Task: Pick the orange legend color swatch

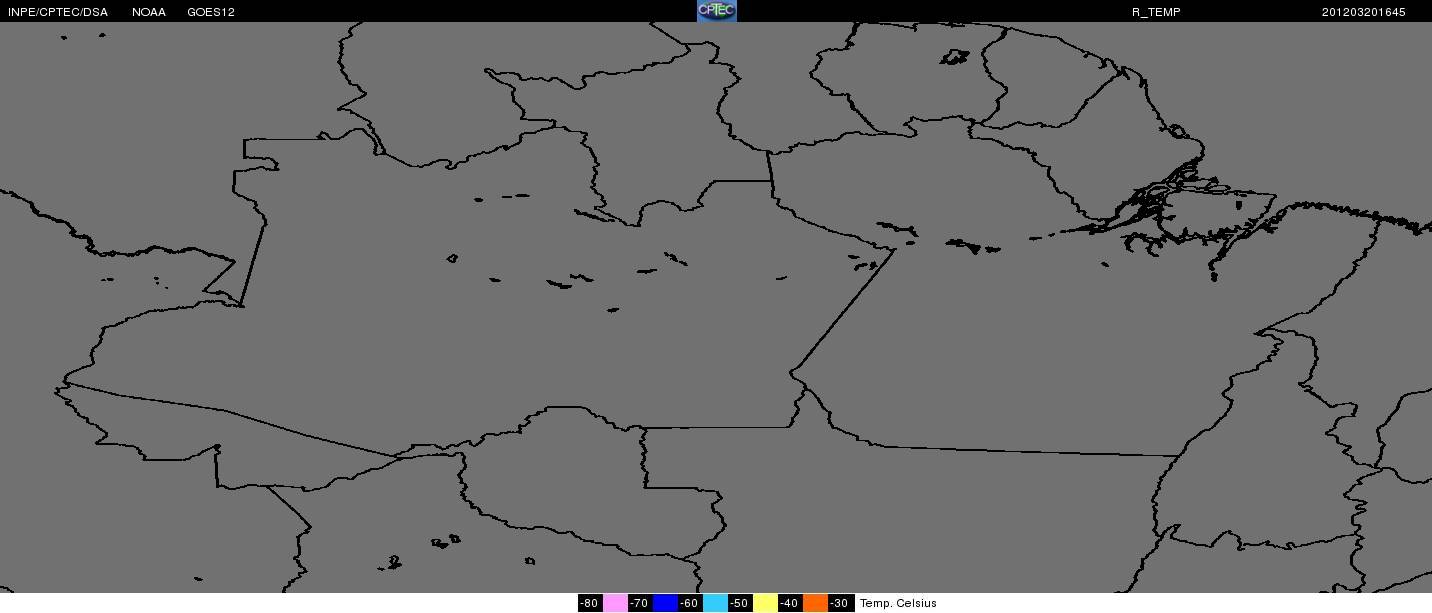Action: coord(815,603)
